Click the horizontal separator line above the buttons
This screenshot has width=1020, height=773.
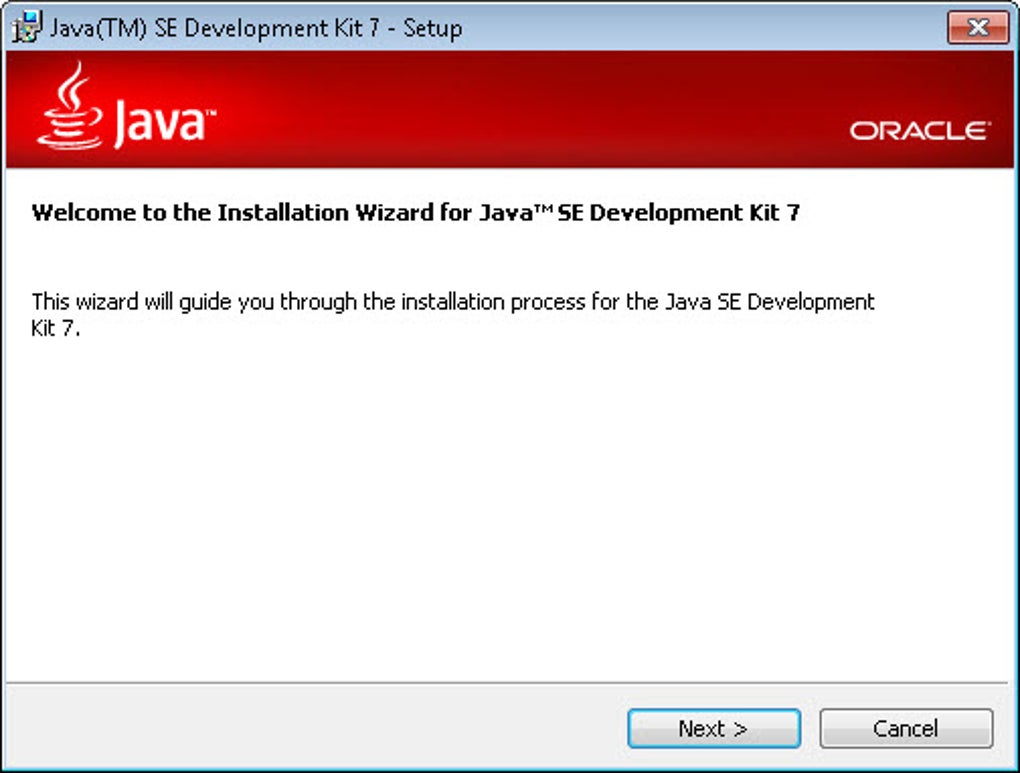coord(507,683)
